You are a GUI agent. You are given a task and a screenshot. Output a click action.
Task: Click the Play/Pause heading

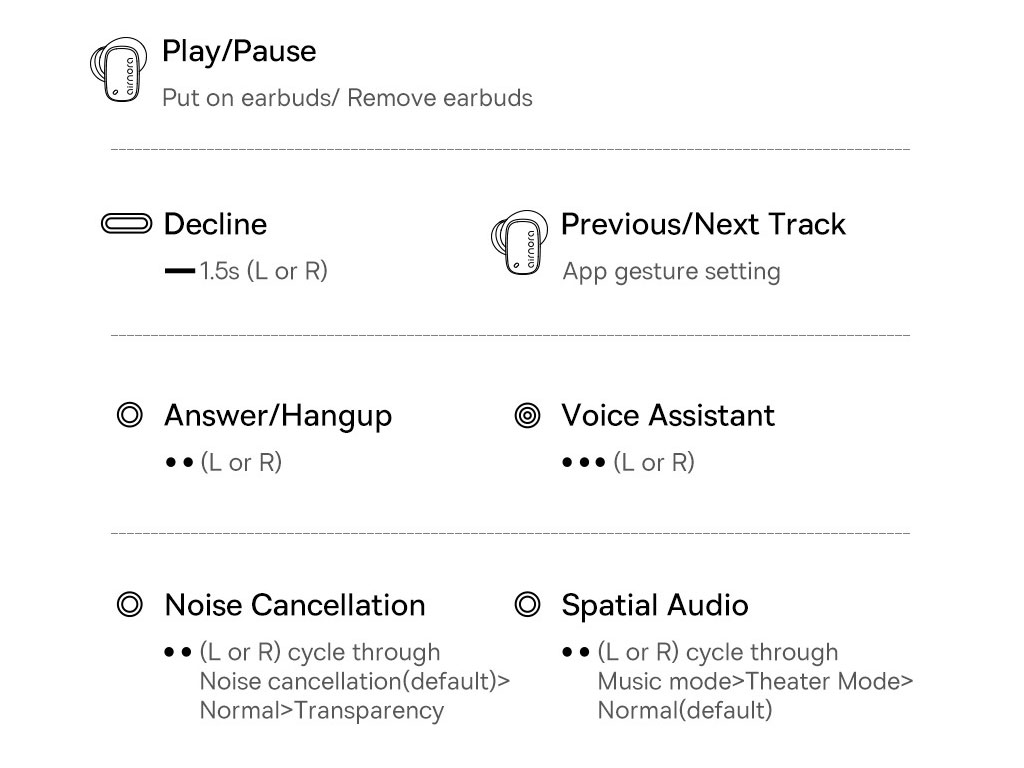coord(239,52)
